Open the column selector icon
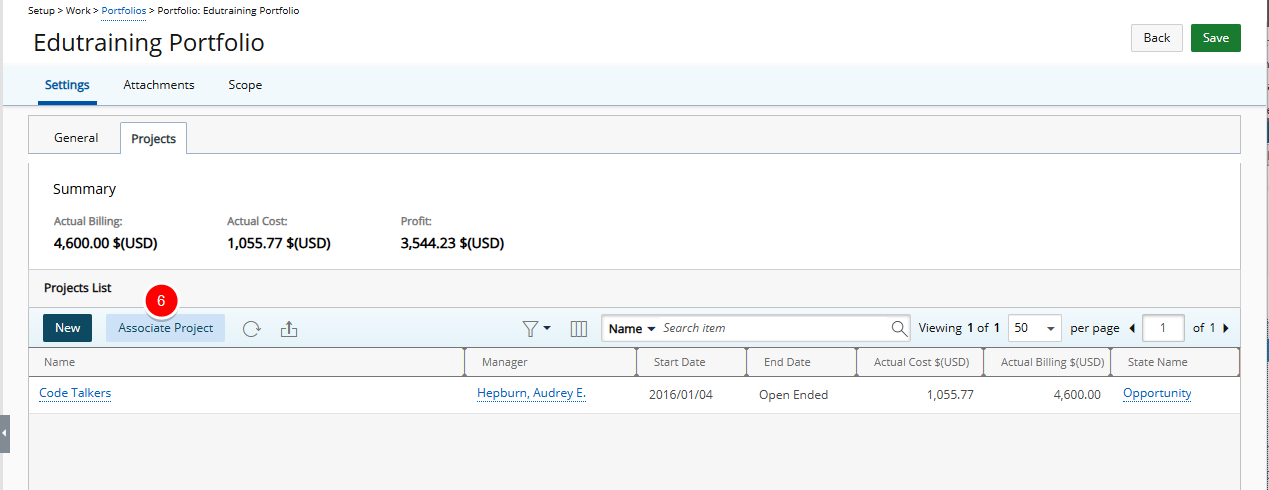1269x490 pixels. coord(578,328)
